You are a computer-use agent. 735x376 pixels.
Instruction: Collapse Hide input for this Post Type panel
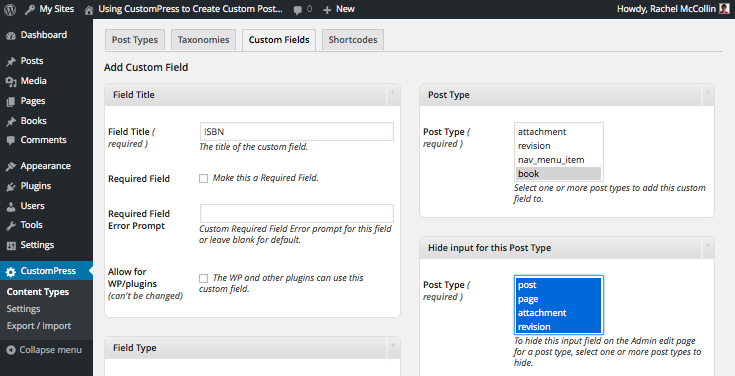coord(708,247)
